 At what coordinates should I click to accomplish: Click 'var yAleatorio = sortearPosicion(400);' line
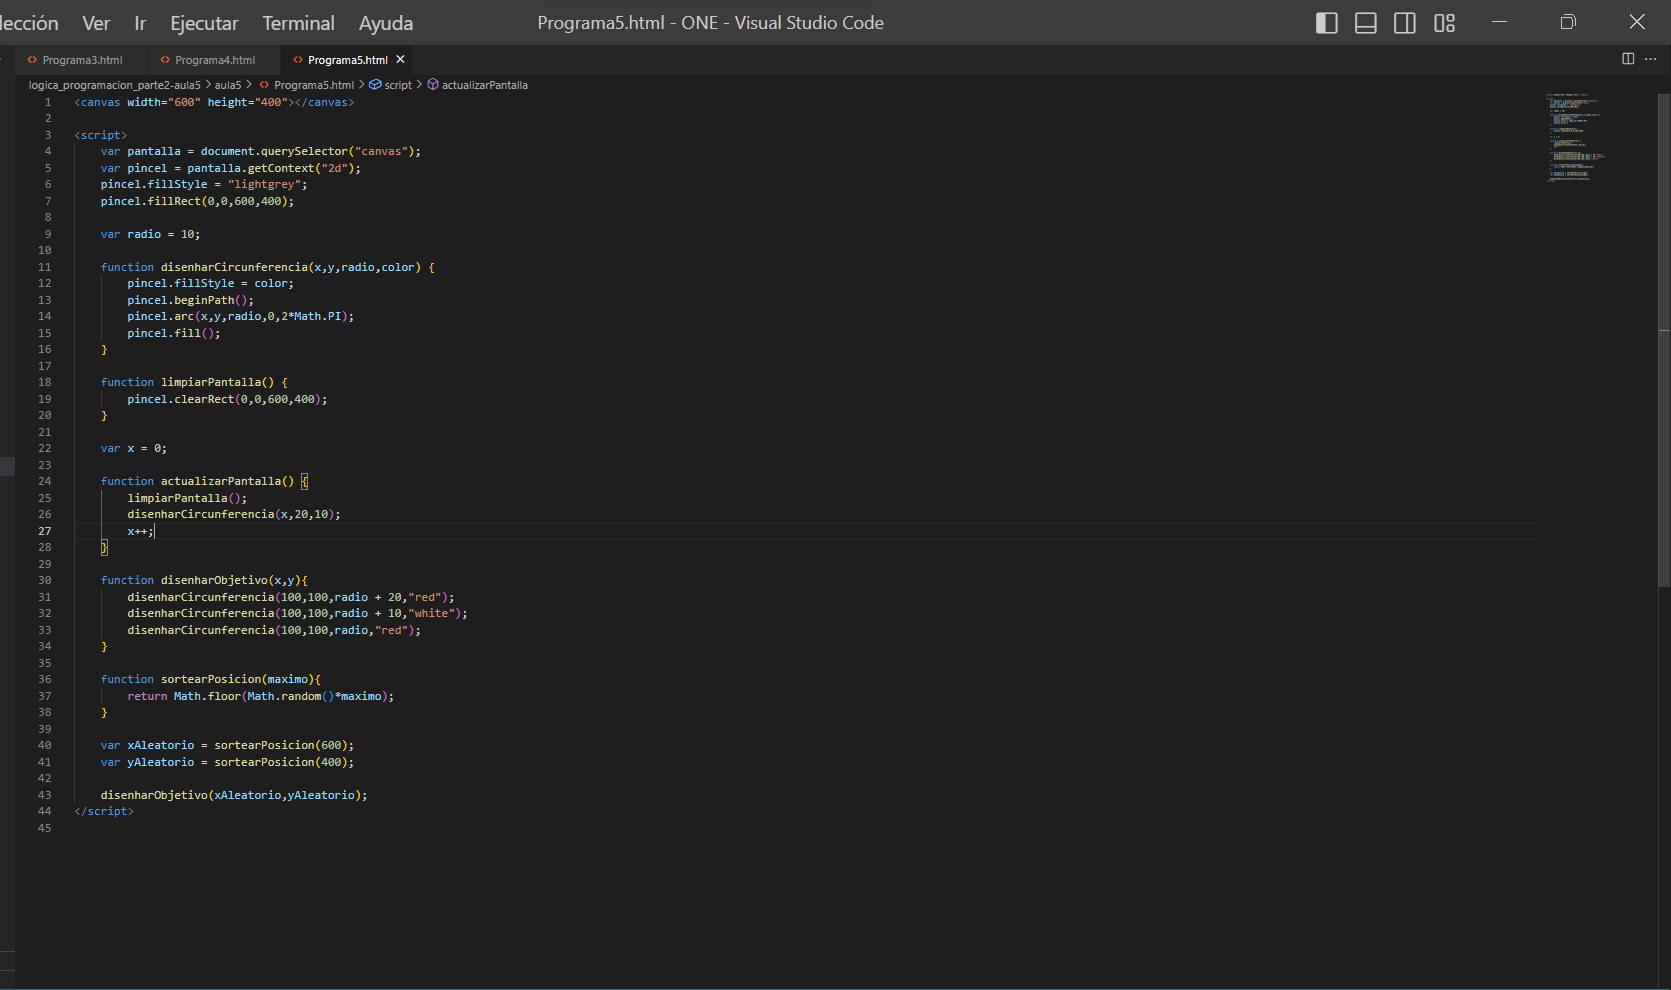[227, 762]
